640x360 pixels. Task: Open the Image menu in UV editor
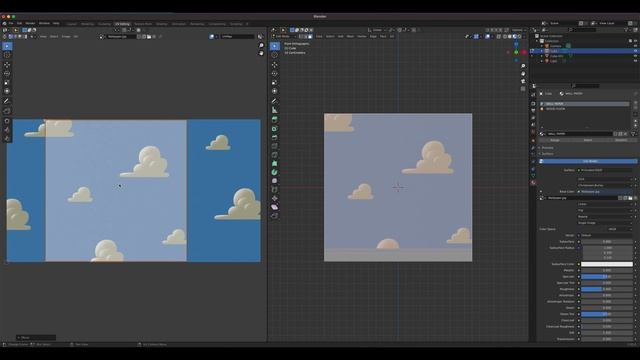[x=66, y=37]
